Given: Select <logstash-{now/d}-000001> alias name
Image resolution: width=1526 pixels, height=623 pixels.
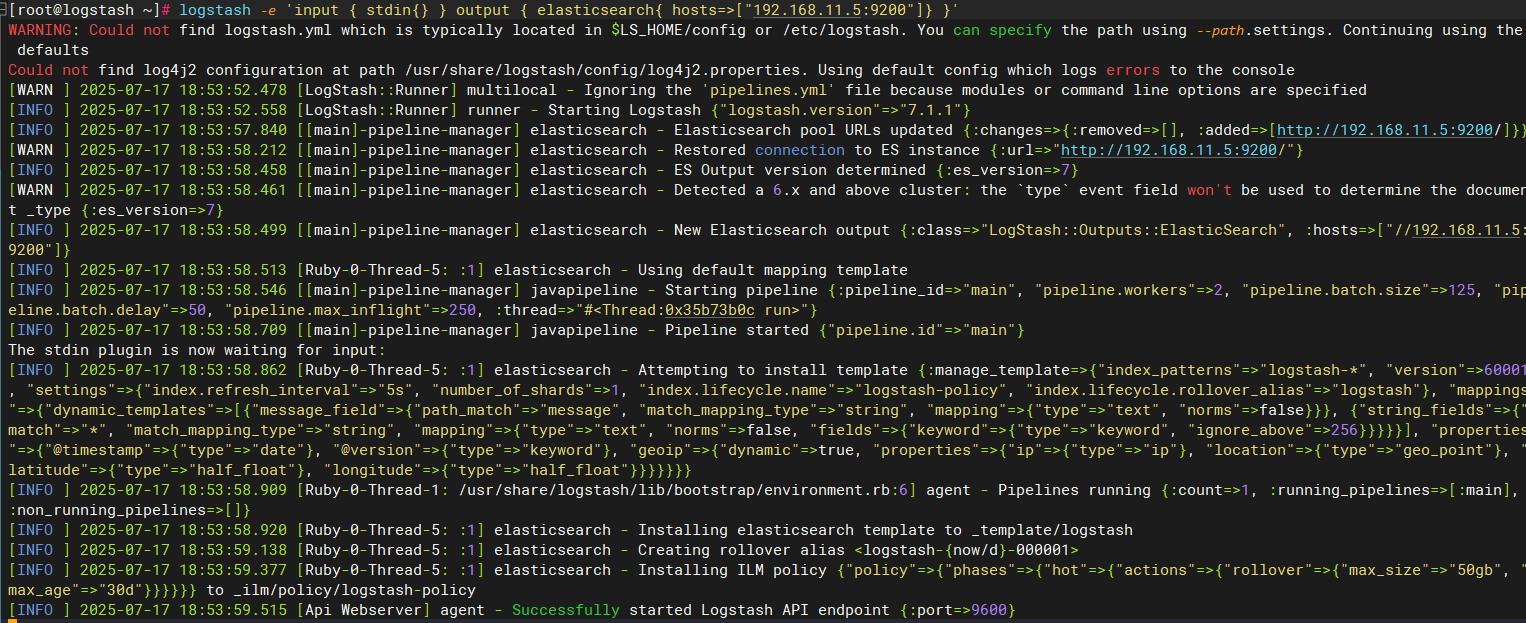Looking at the screenshot, I should pyautogui.click(x=966, y=550).
